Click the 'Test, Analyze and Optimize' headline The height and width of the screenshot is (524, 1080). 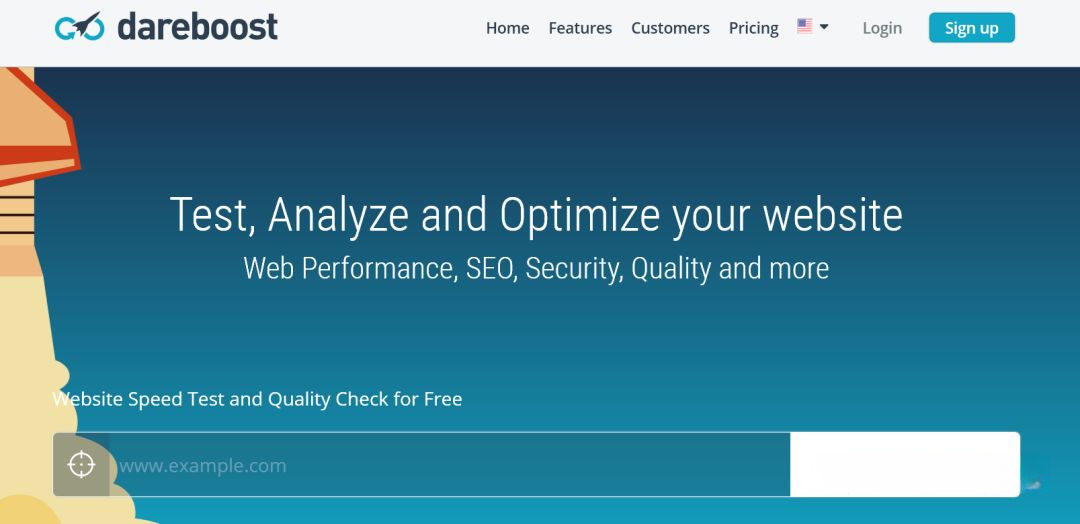(x=536, y=215)
